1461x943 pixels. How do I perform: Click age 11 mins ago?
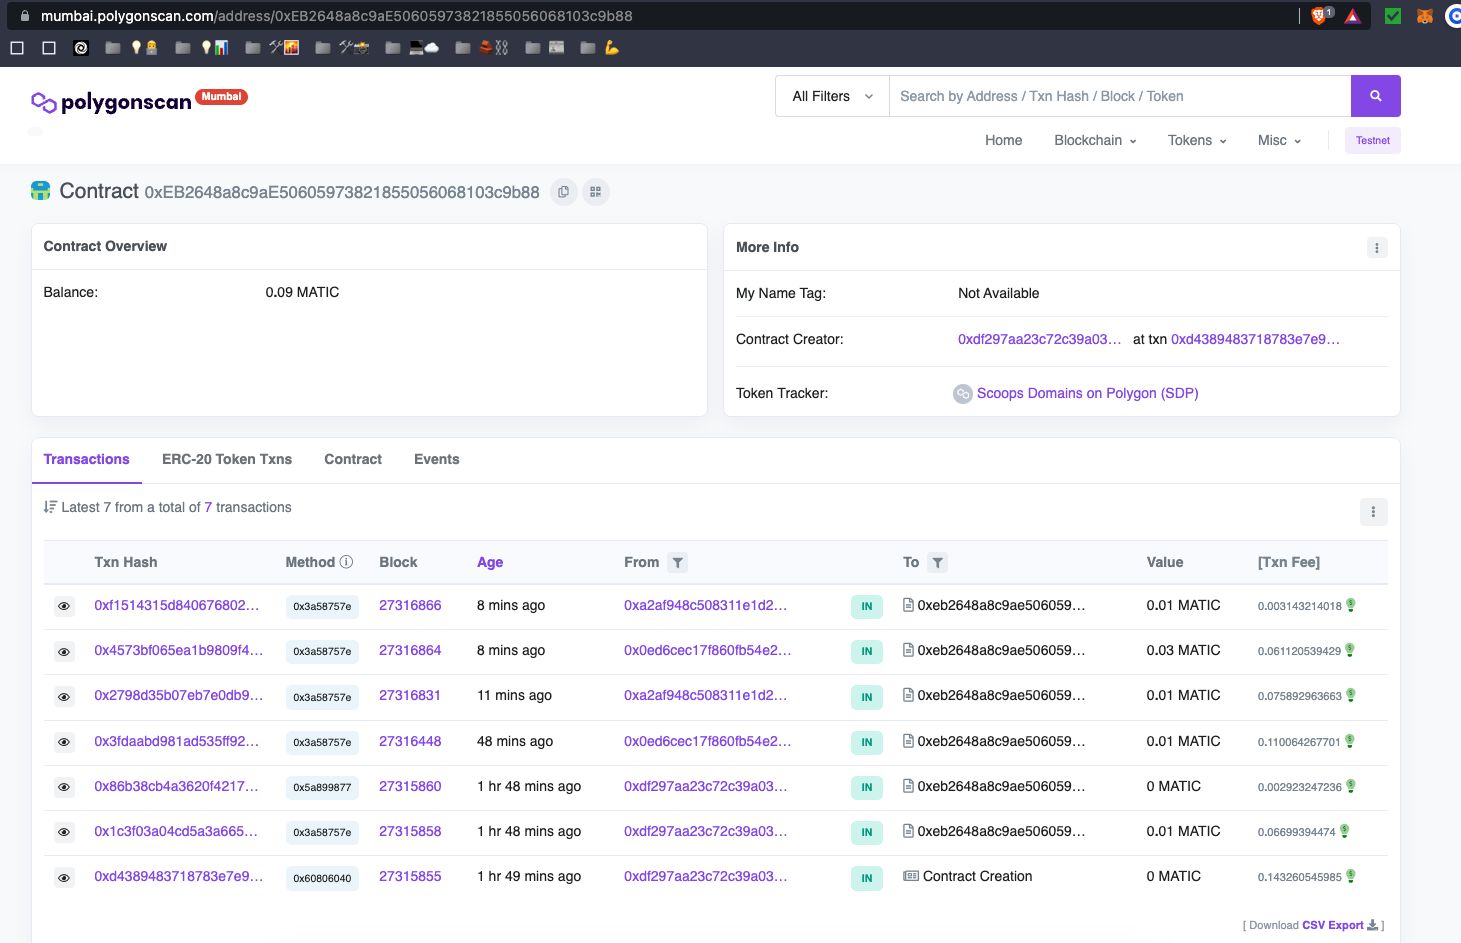514,695
